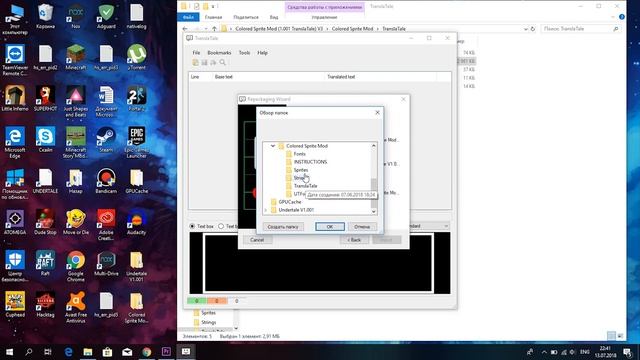The image size is (640, 360).
Task: Open the Steam desktop shortcut
Action: (106, 140)
